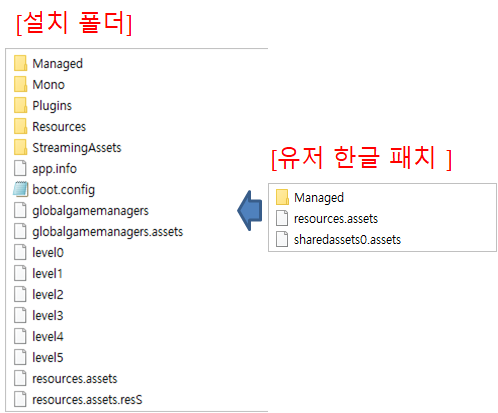This screenshot has height=413, width=498.
Task: Select the Resources folder name
Action: pos(59,127)
